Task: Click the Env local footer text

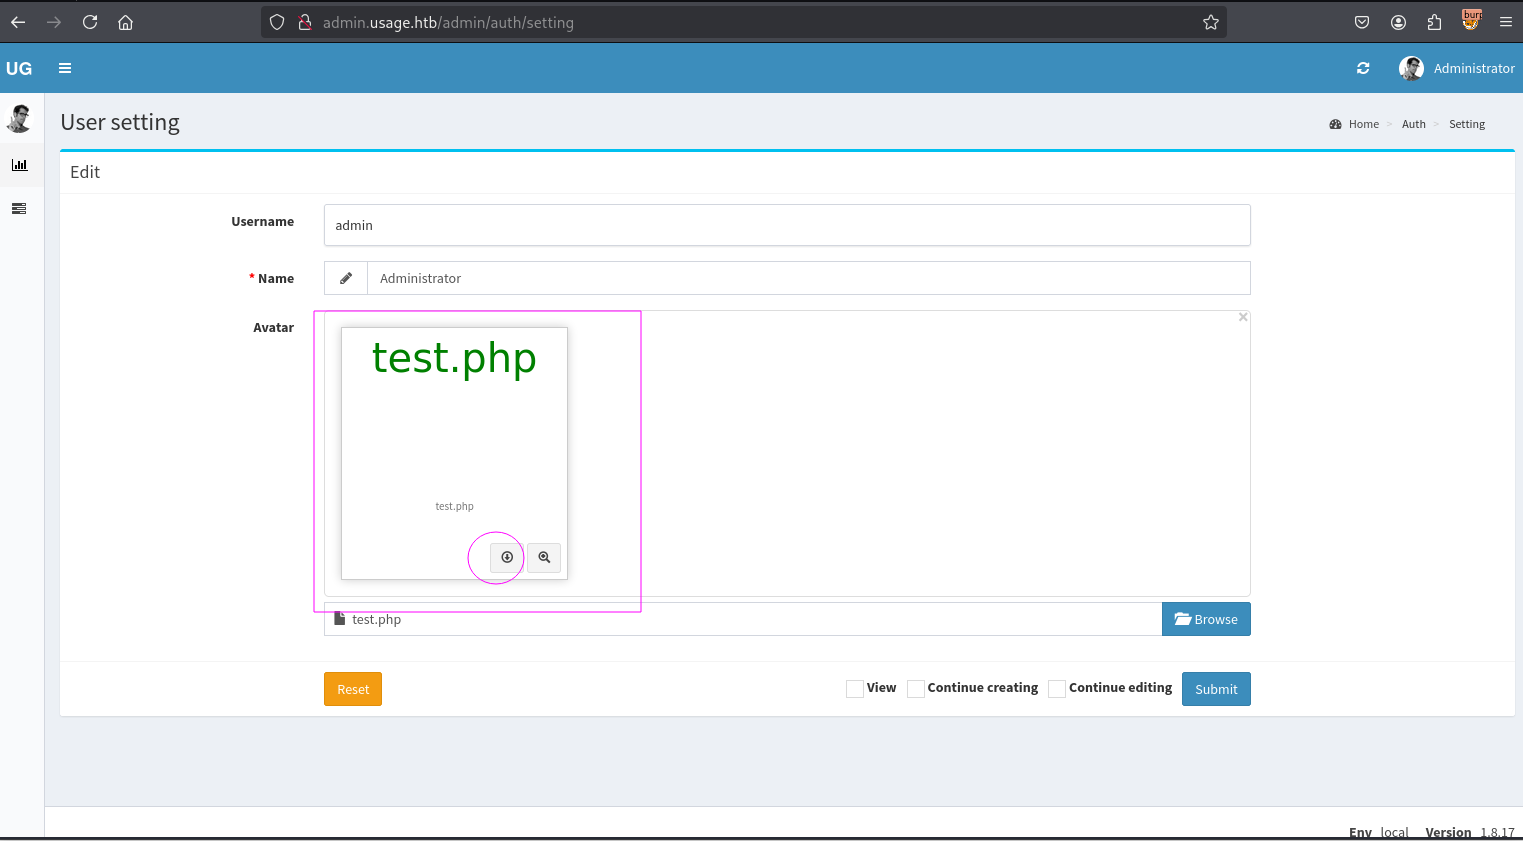Action: (1378, 832)
